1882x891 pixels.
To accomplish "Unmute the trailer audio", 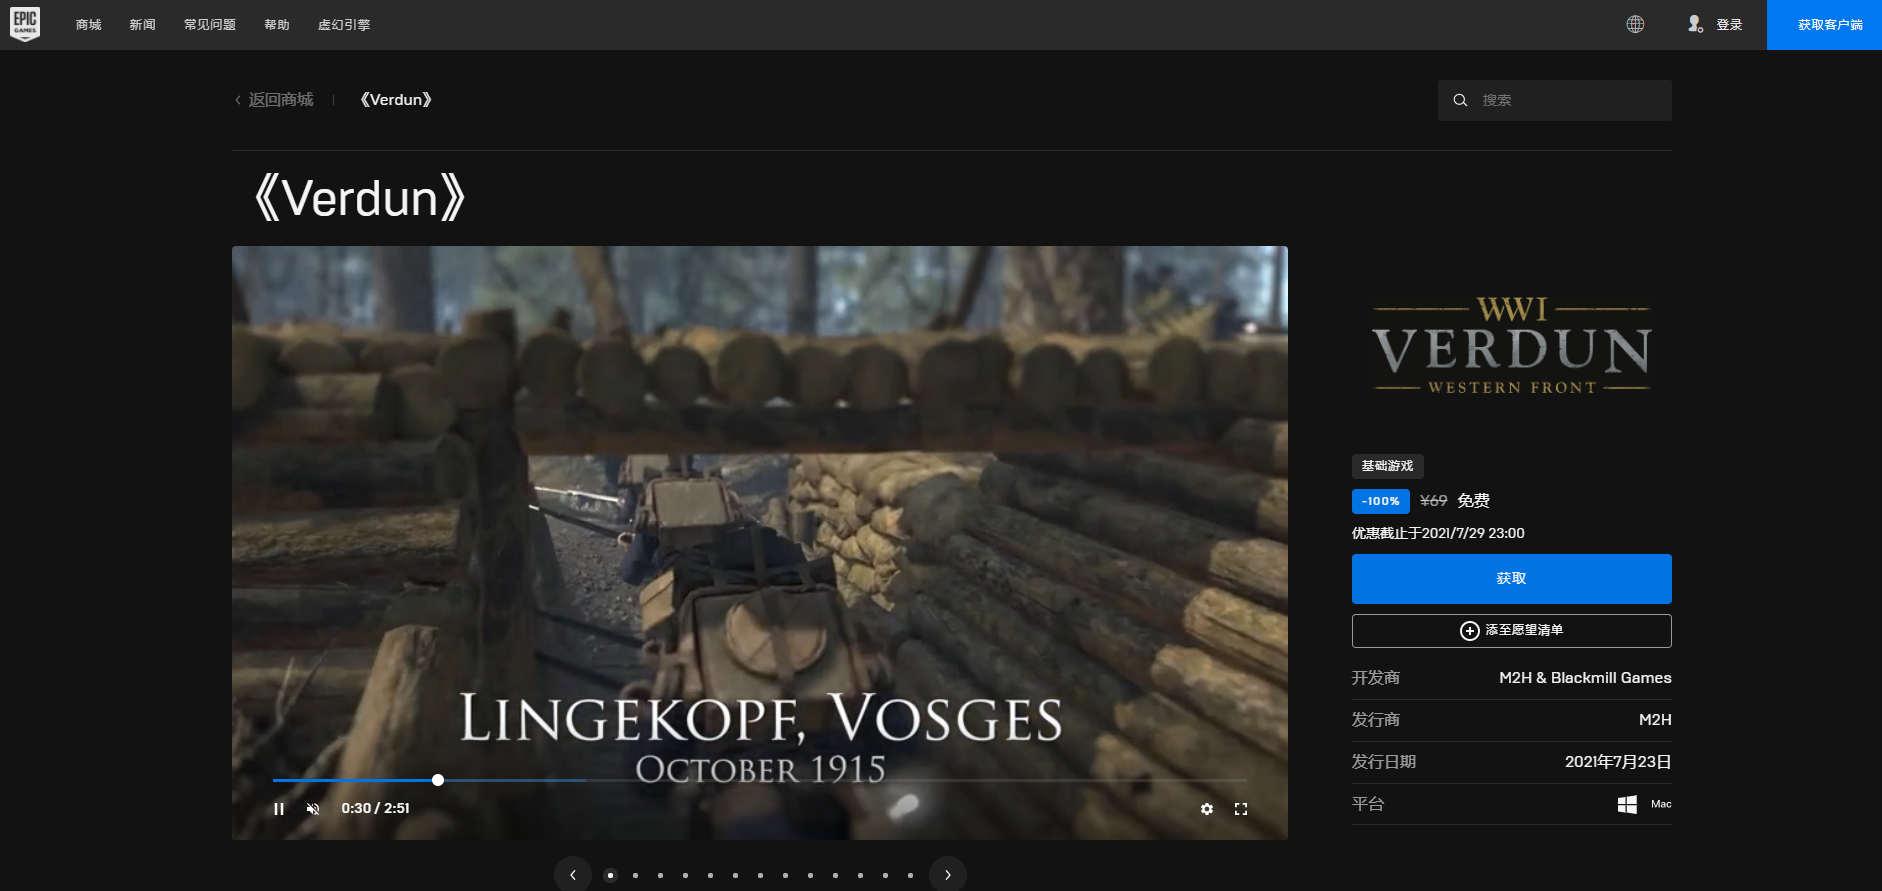I will (313, 809).
